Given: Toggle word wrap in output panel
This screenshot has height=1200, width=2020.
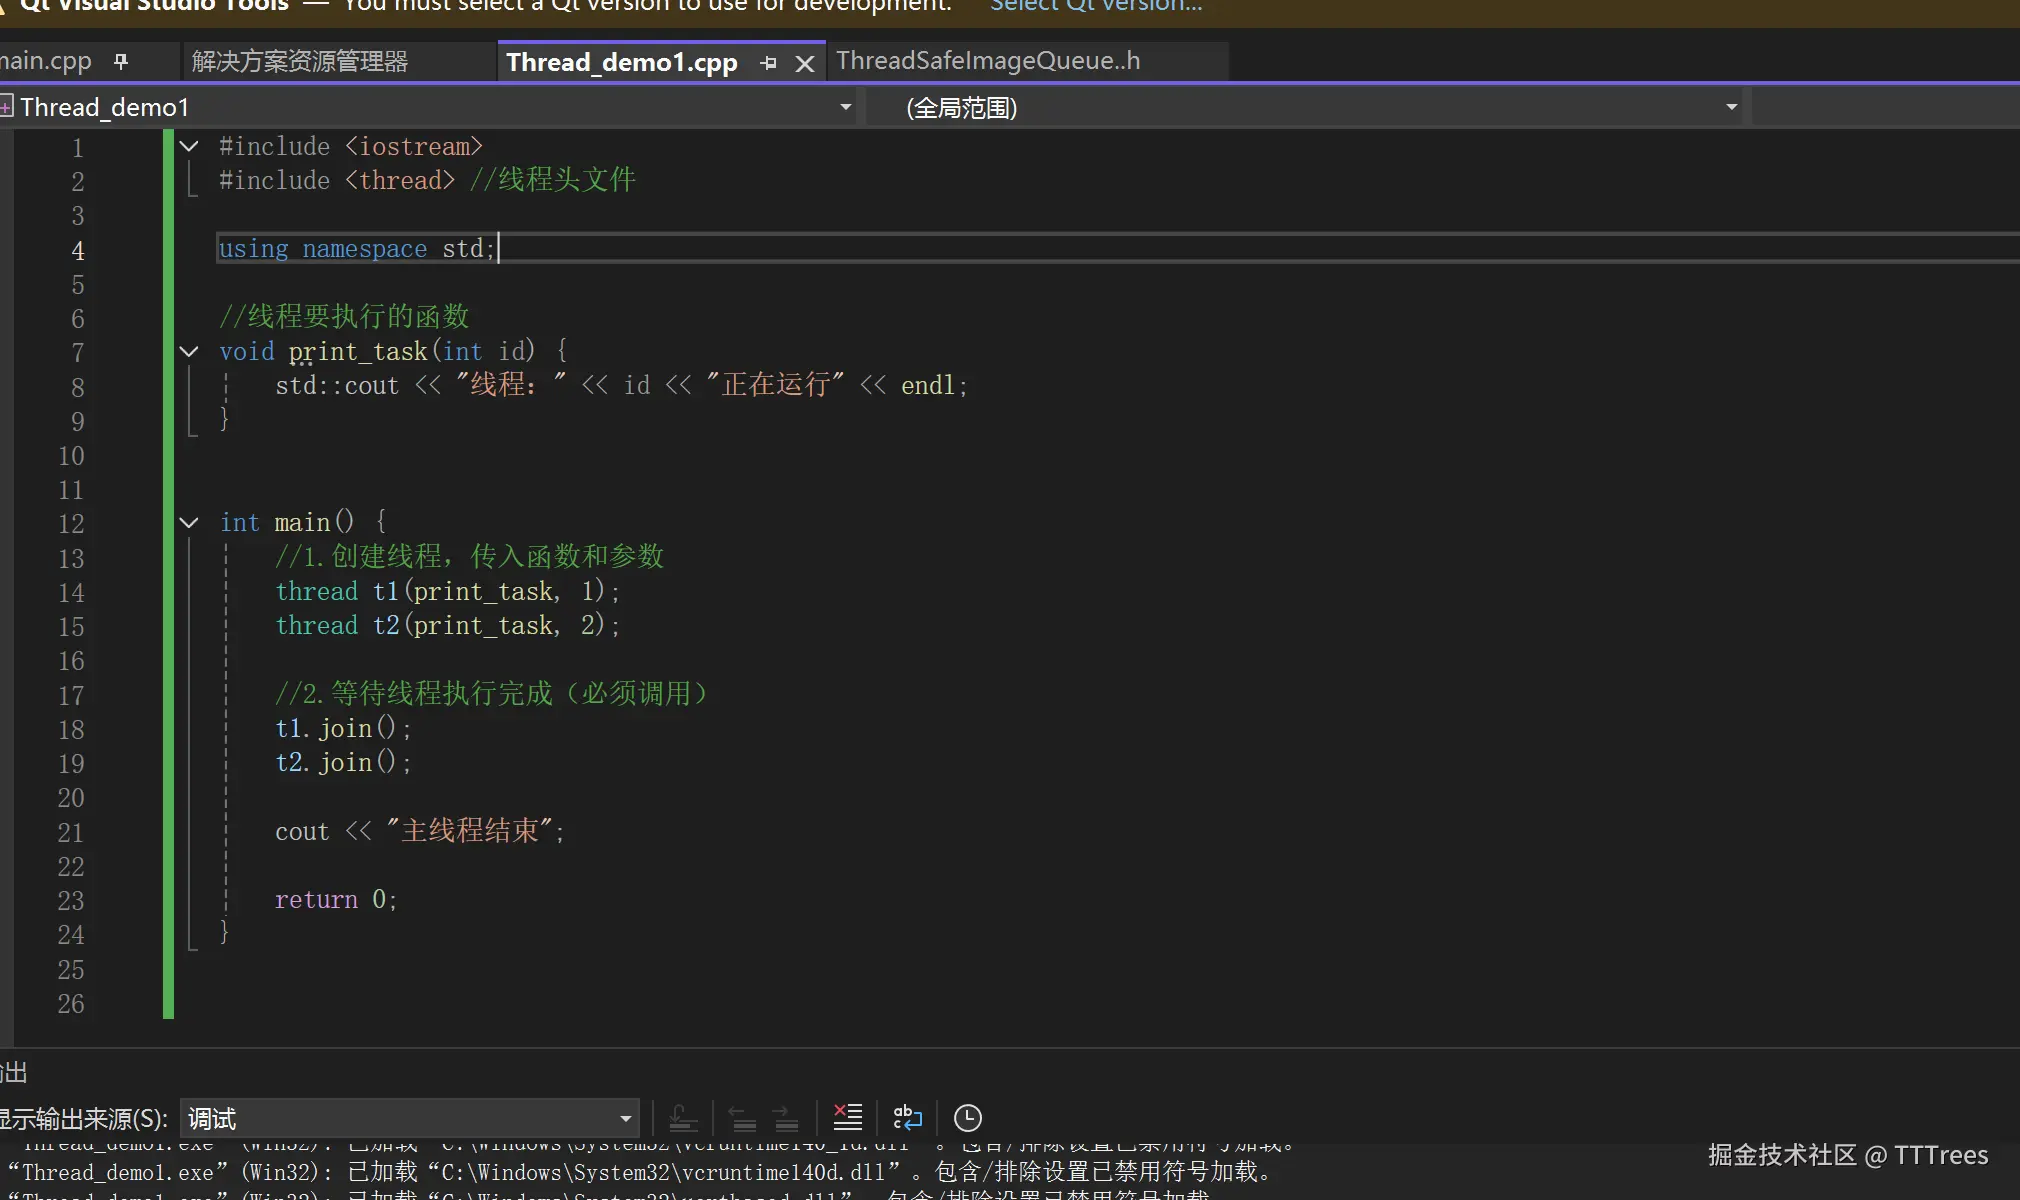Looking at the screenshot, I should coord(907,1117).
